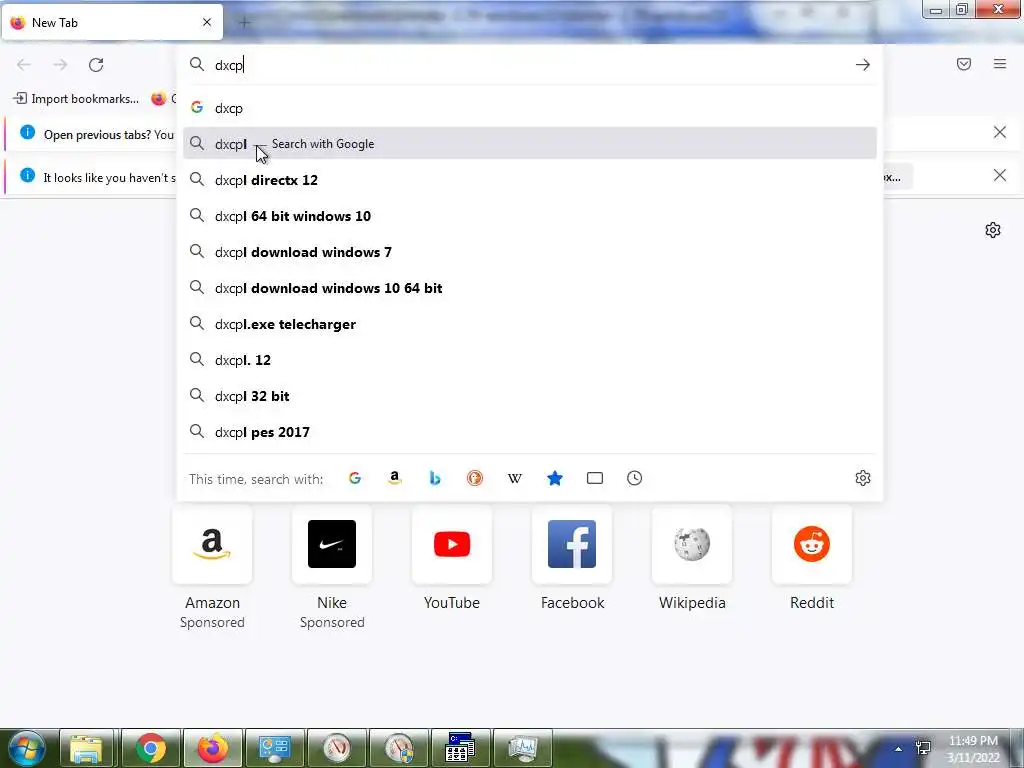
Task: Click the network icon in system tray
Action: (923, 748)
